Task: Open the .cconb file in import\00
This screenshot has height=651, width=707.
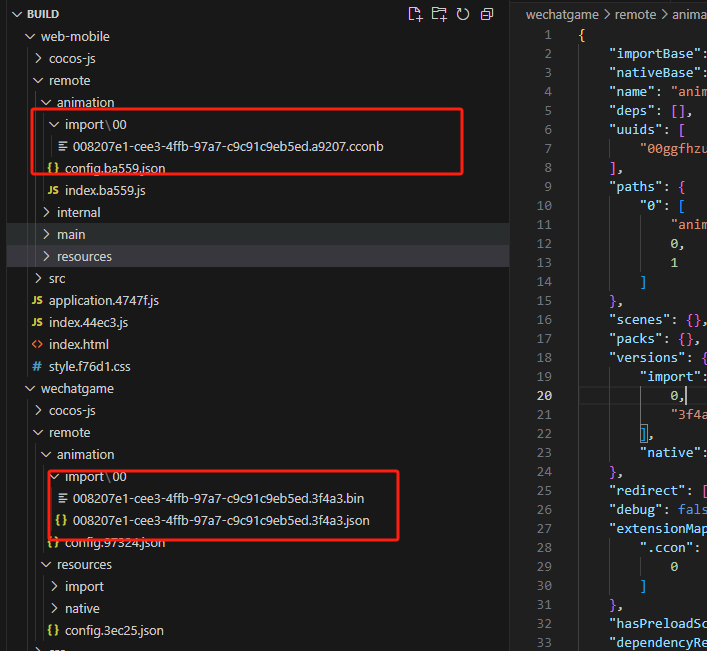Action: click(x=227, y=146)
